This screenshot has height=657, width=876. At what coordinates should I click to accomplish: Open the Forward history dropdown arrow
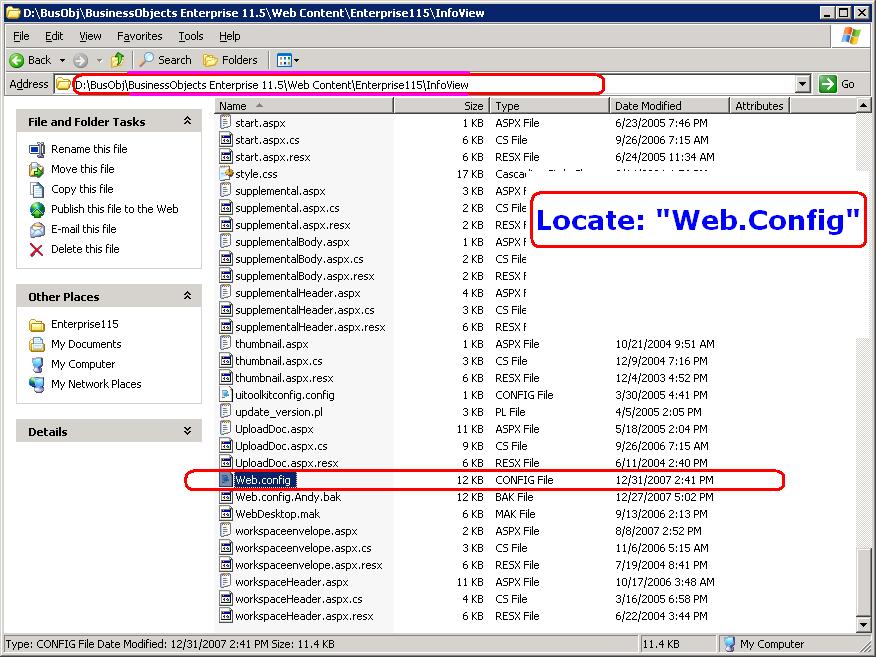[99, 60]
